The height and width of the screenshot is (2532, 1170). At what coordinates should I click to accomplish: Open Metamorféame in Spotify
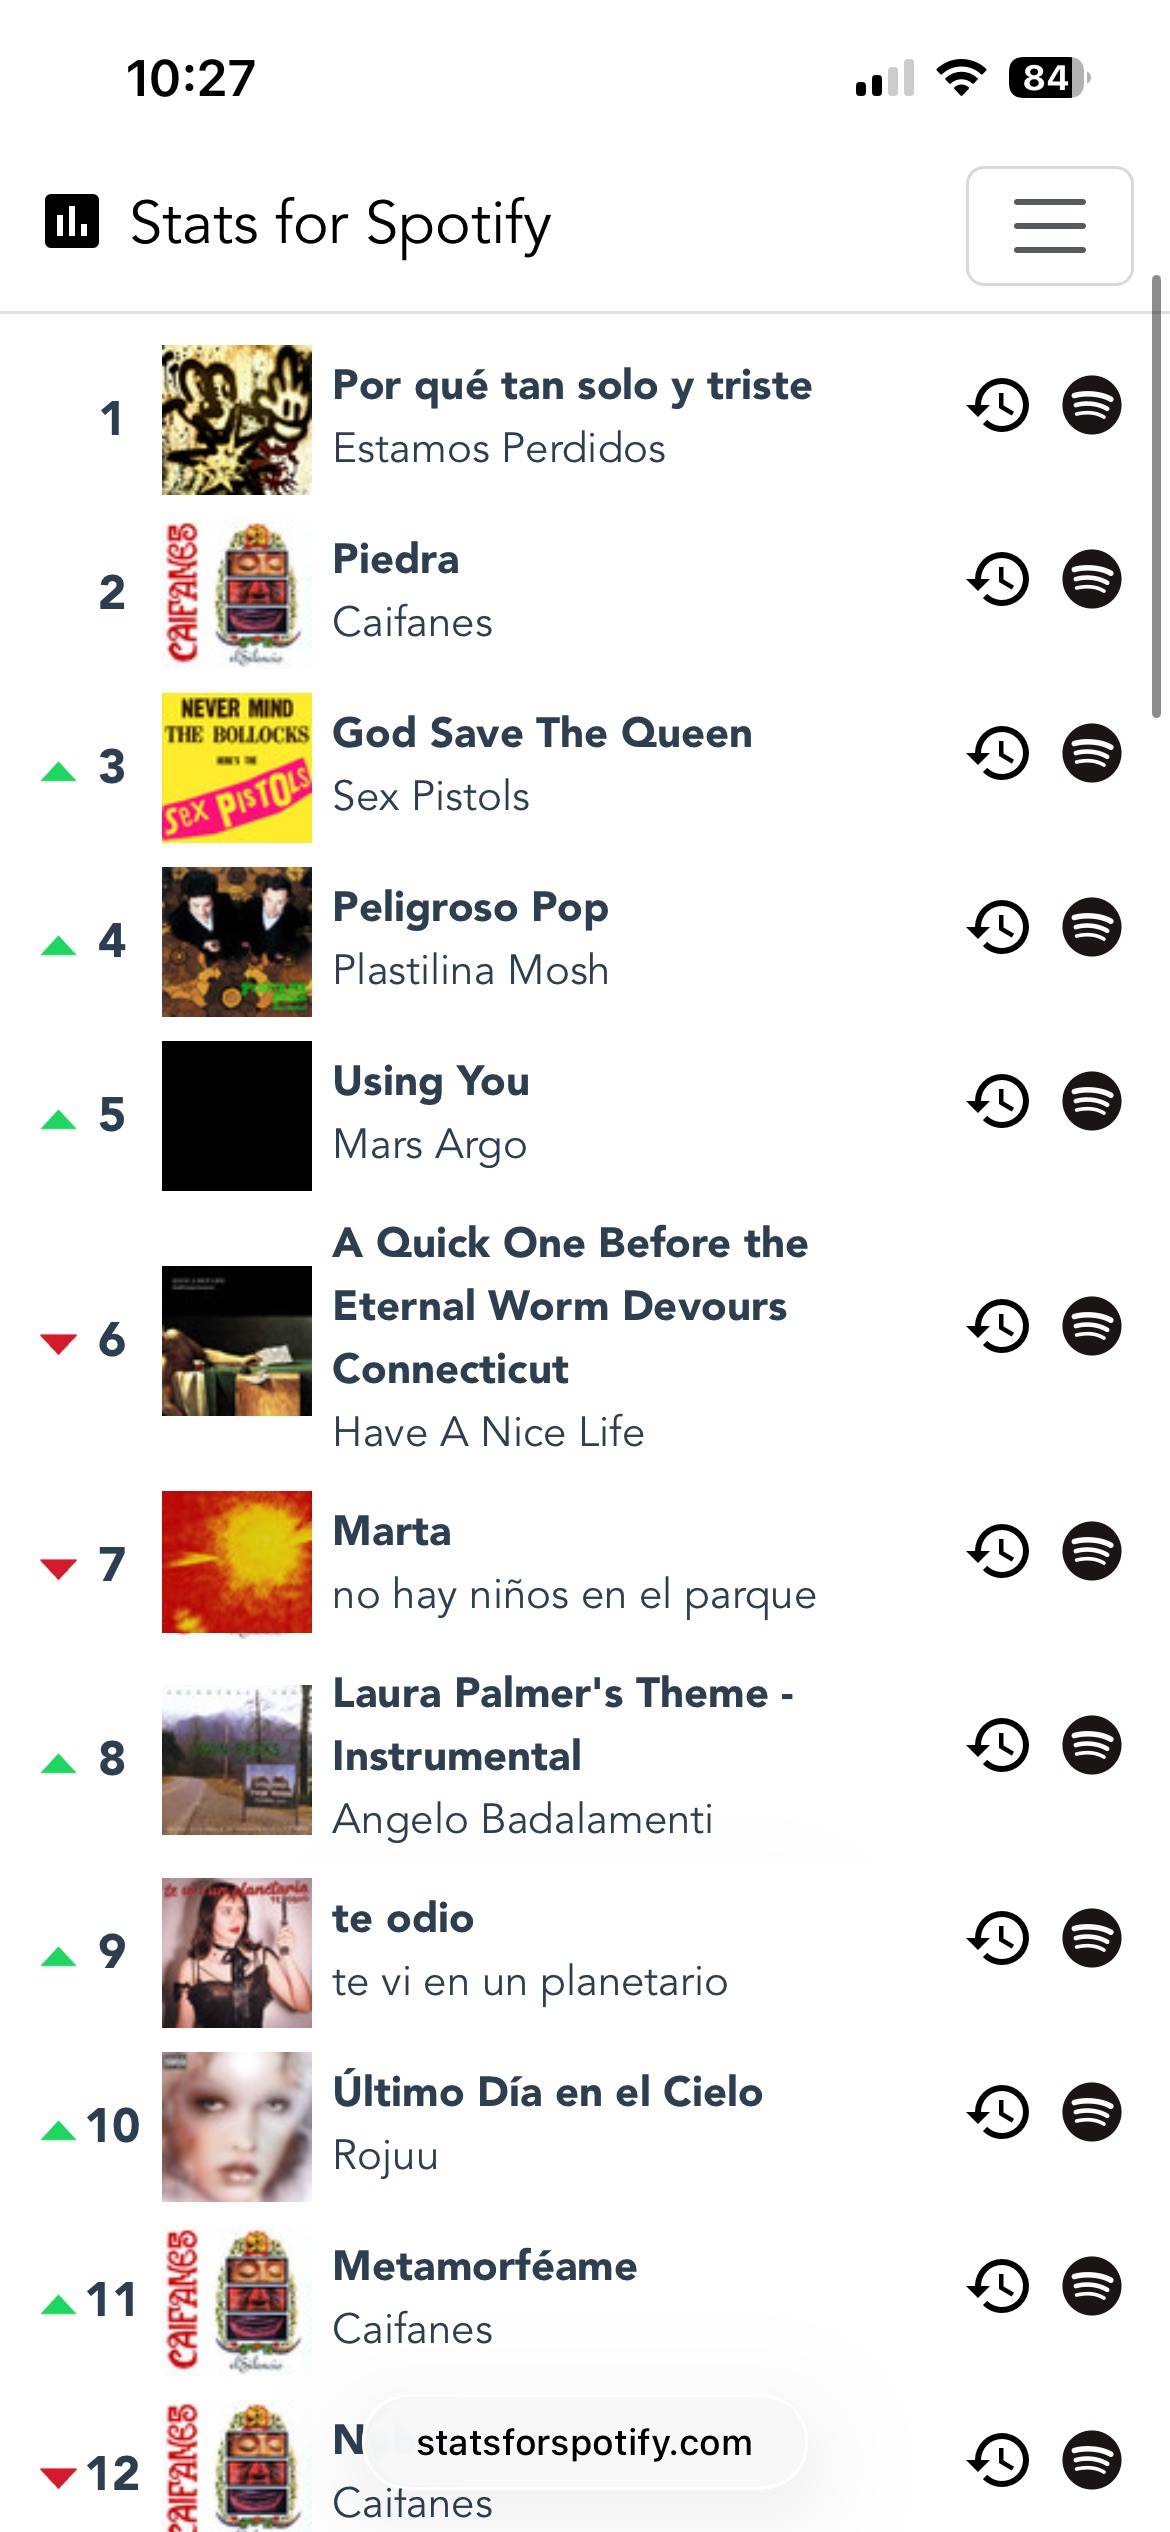click(x=1091, y=2286)
